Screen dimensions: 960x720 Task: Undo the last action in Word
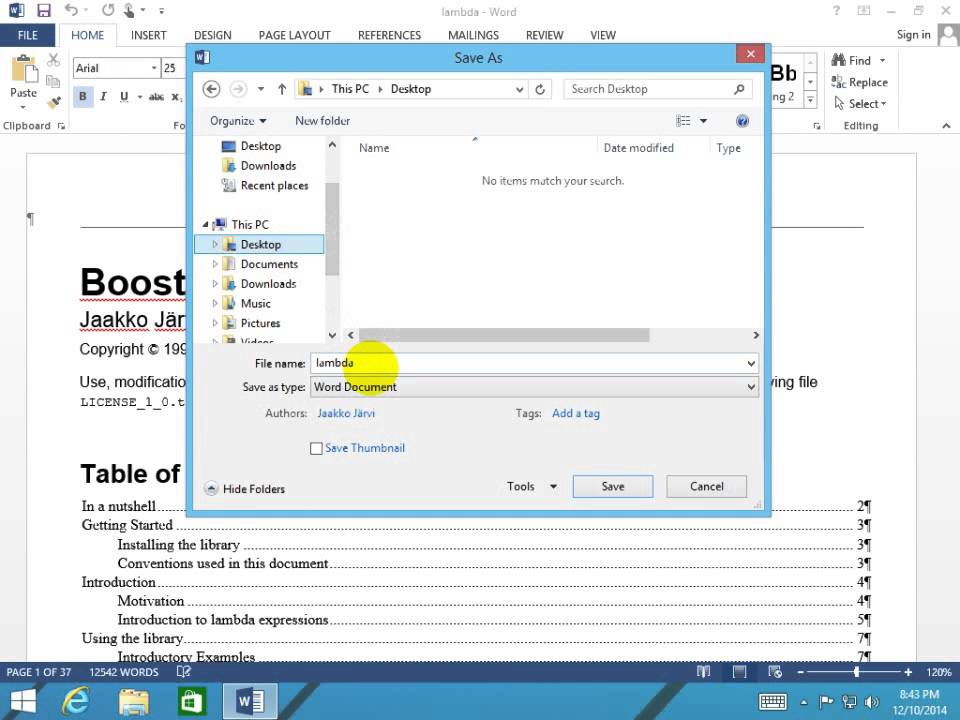click(x=71, y=10)
